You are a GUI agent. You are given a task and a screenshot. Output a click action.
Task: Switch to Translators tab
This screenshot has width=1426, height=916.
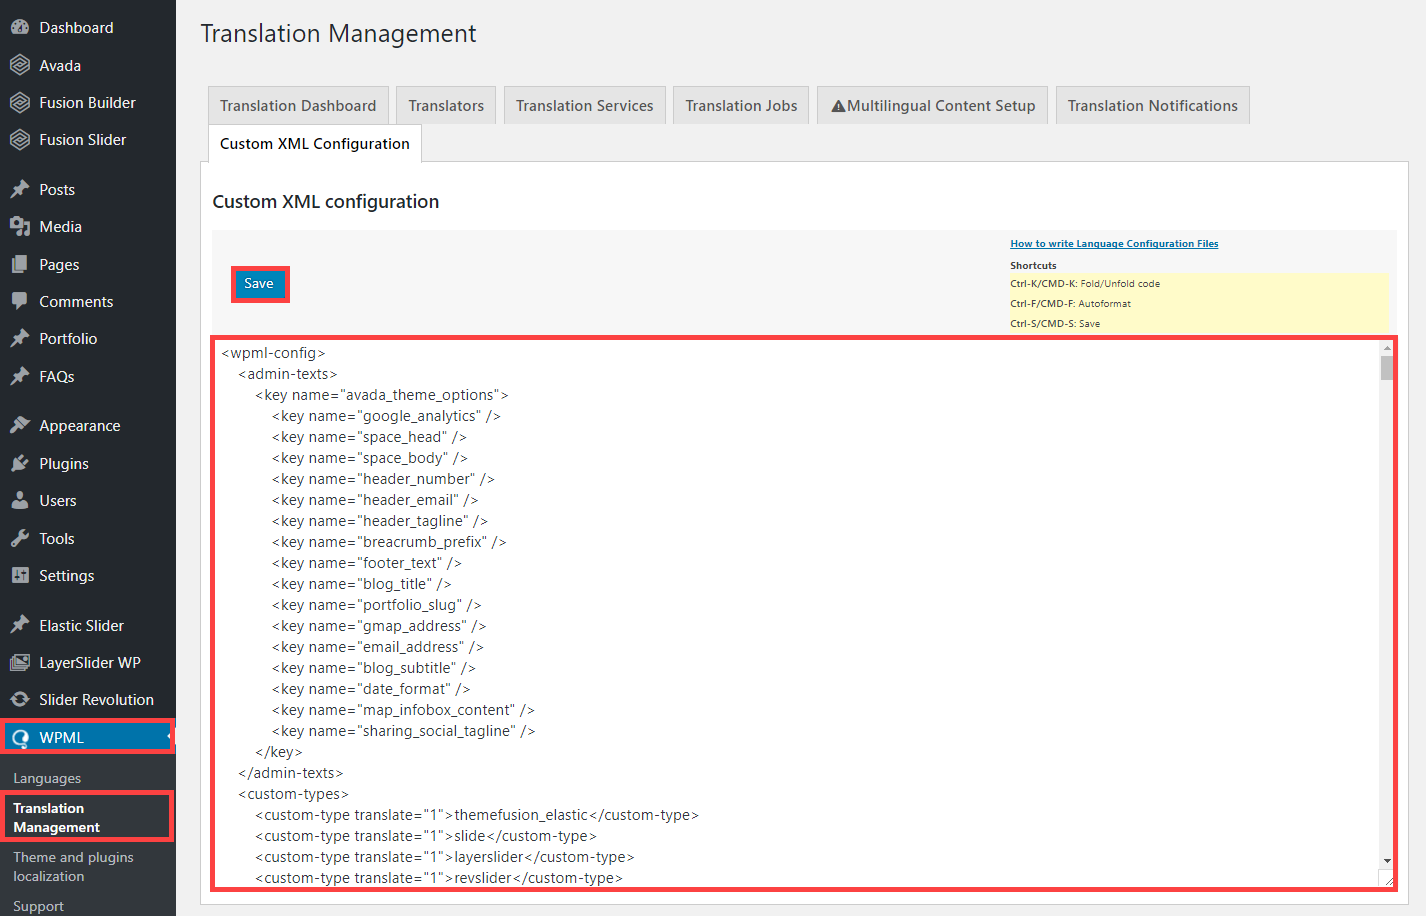tap(446, 105)
